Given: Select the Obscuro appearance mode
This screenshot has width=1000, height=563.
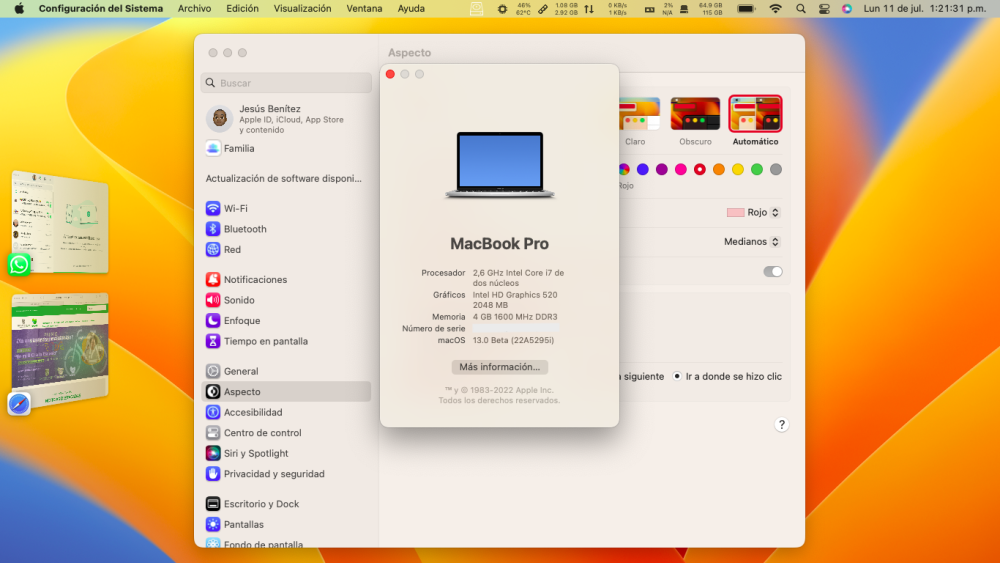Looking at the screenshot, I should point(695,121).
